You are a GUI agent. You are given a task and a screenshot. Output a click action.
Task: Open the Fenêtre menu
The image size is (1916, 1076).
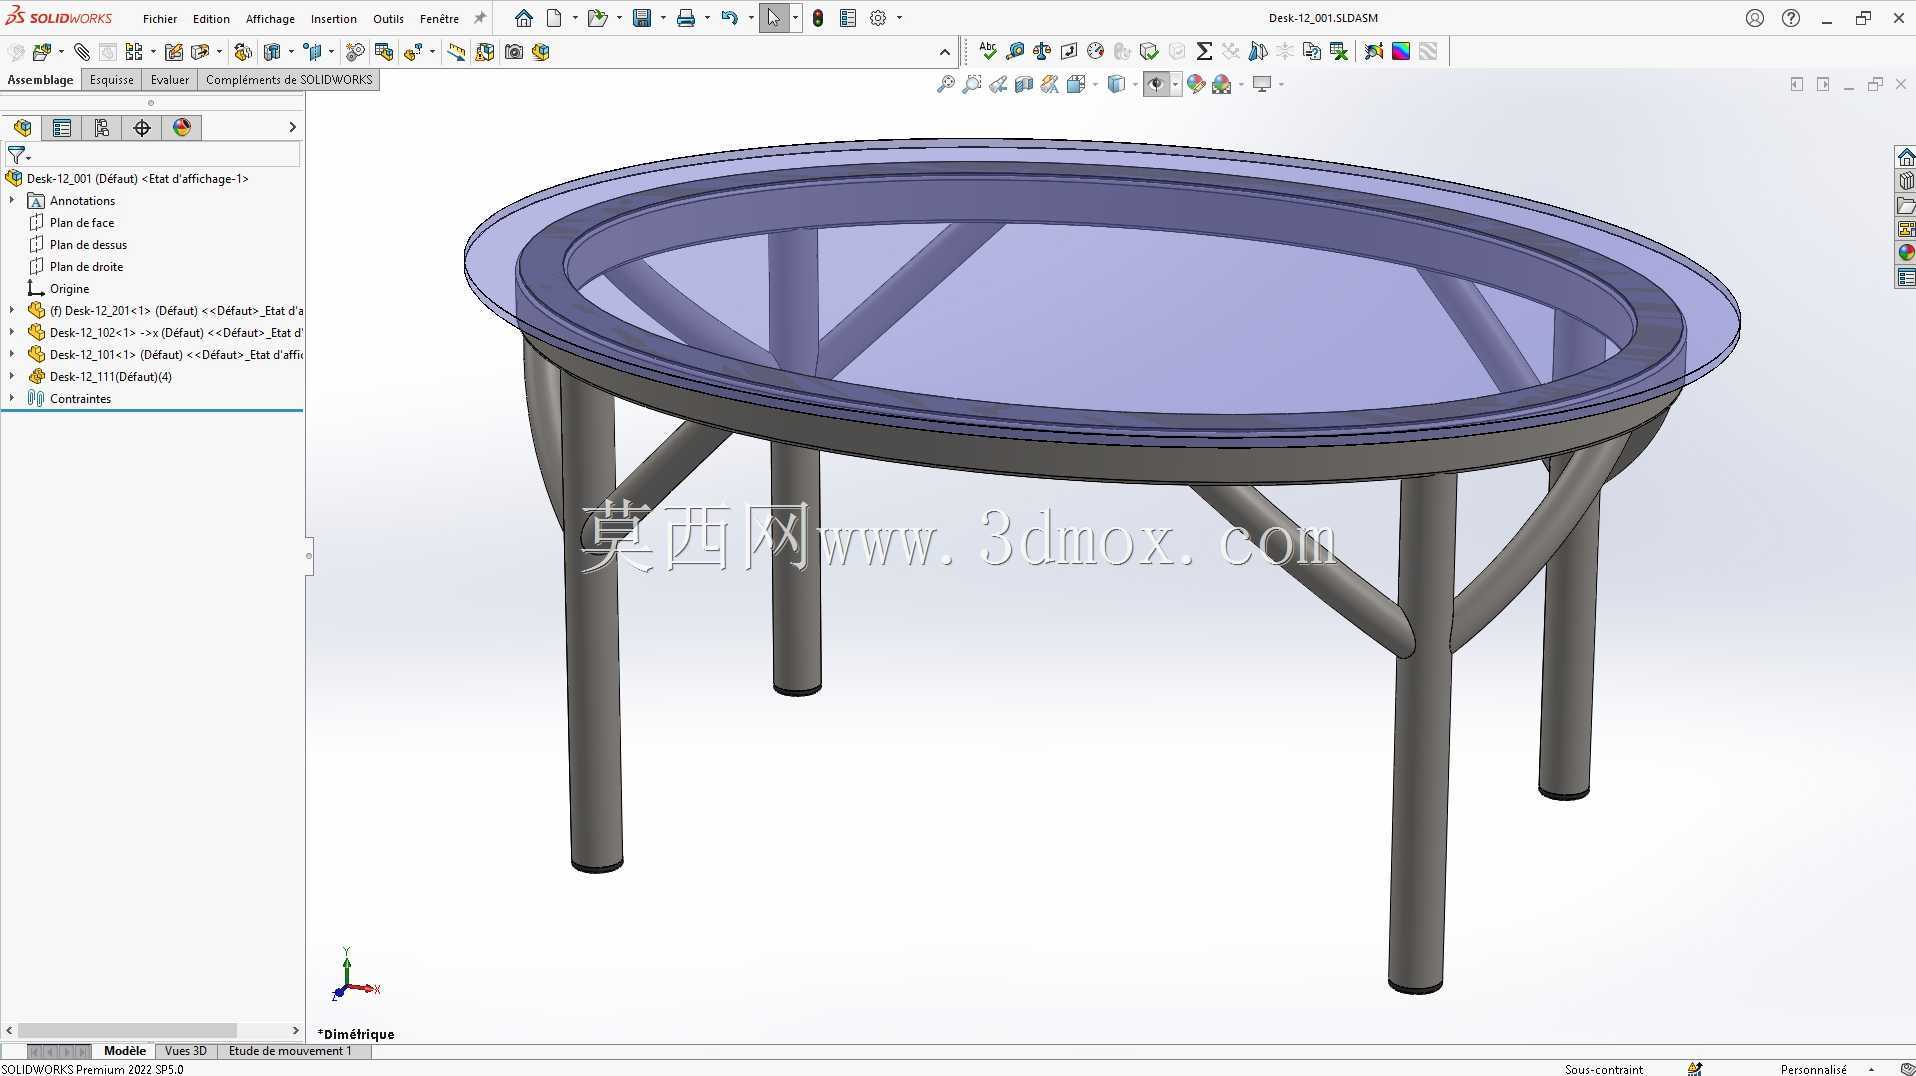point(439,19)
